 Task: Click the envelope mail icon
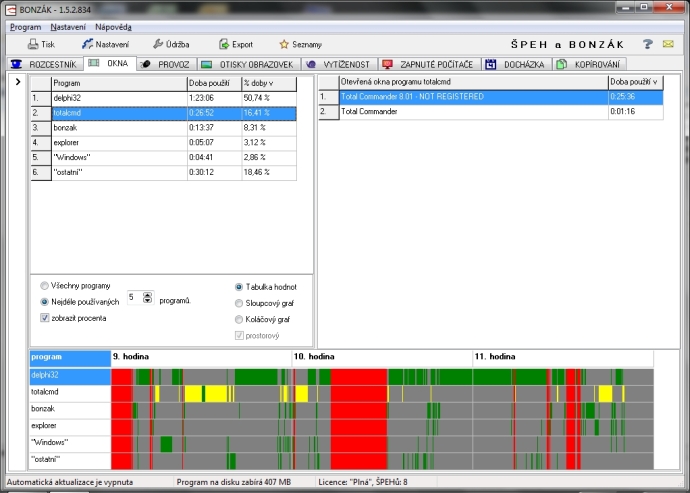point(668,44)
